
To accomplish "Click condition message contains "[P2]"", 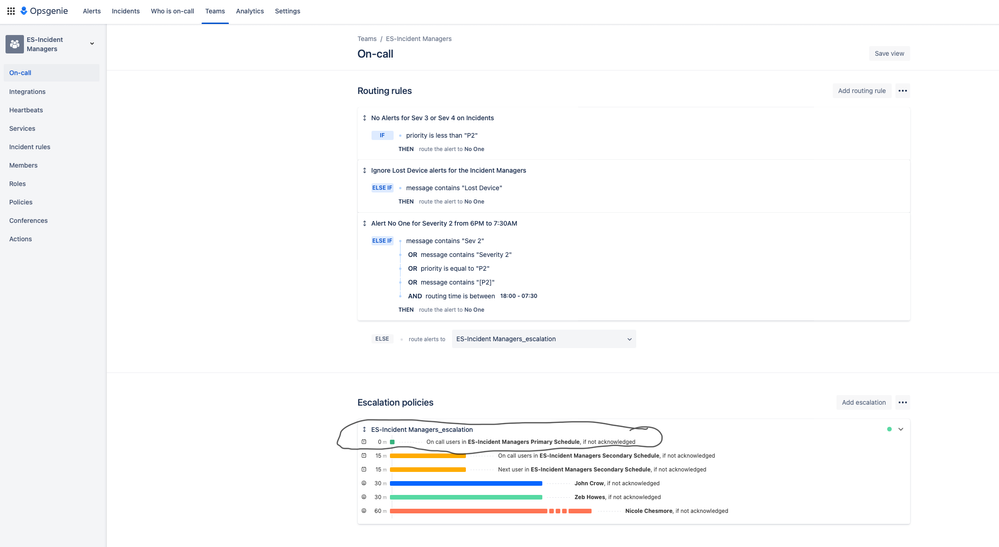I will click(457, 282).
